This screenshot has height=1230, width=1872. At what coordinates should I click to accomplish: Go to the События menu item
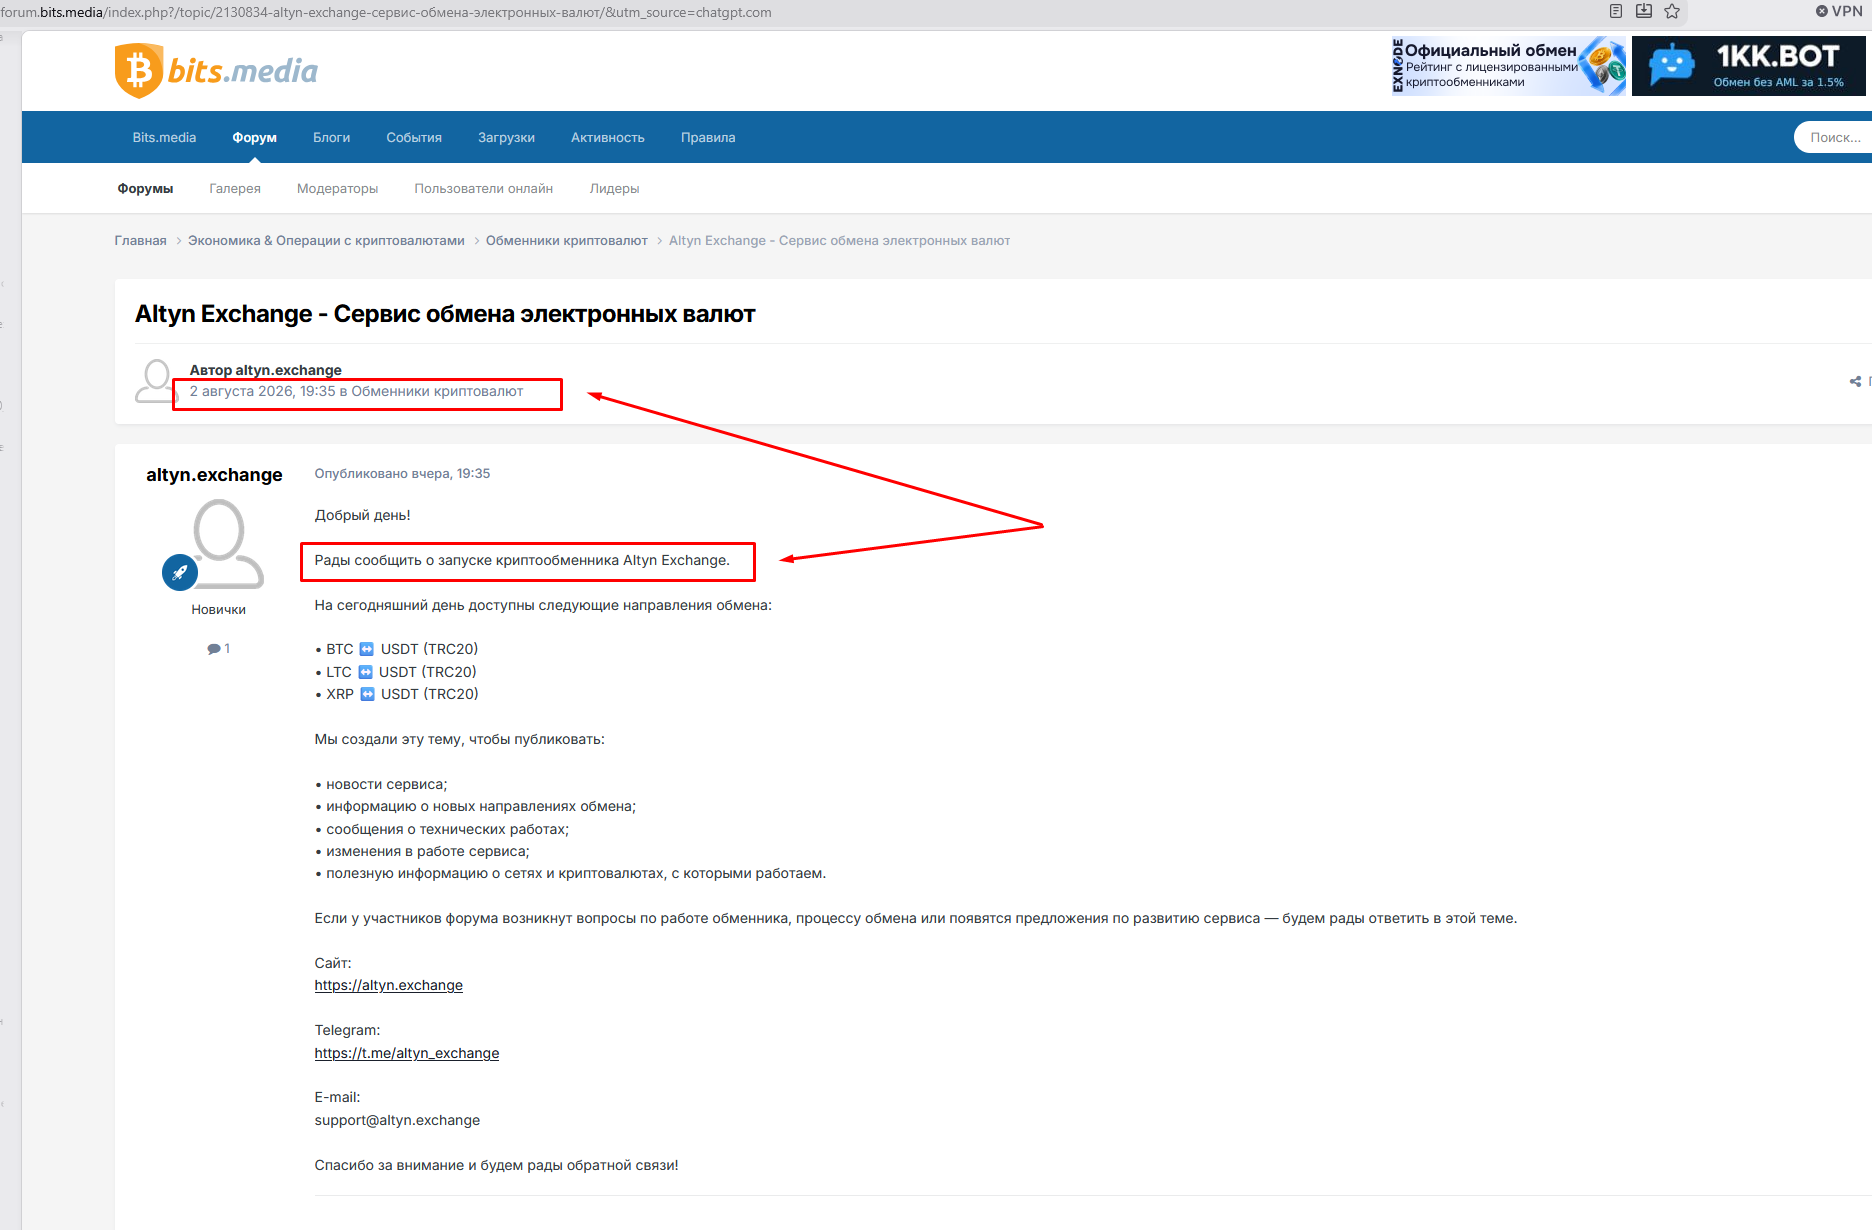click(414, 138)
